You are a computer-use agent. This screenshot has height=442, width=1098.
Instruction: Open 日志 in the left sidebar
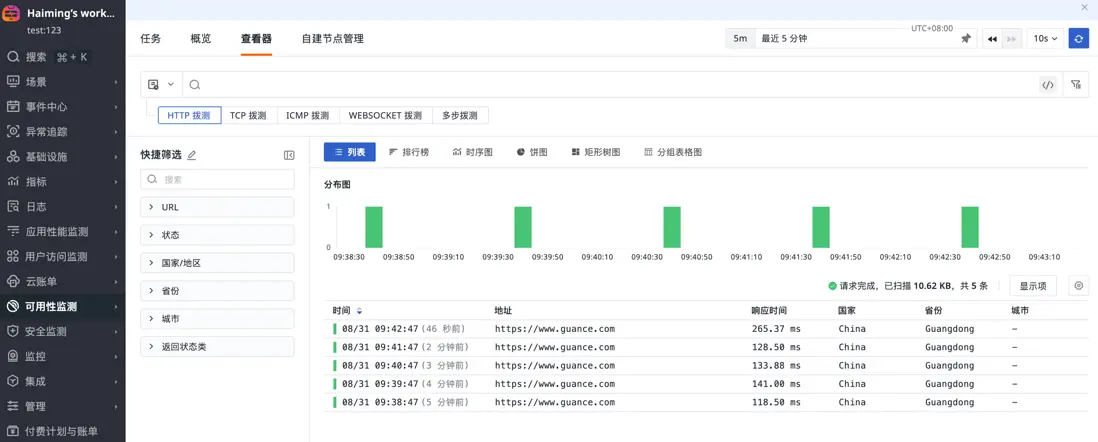click(x=36, y=206)
